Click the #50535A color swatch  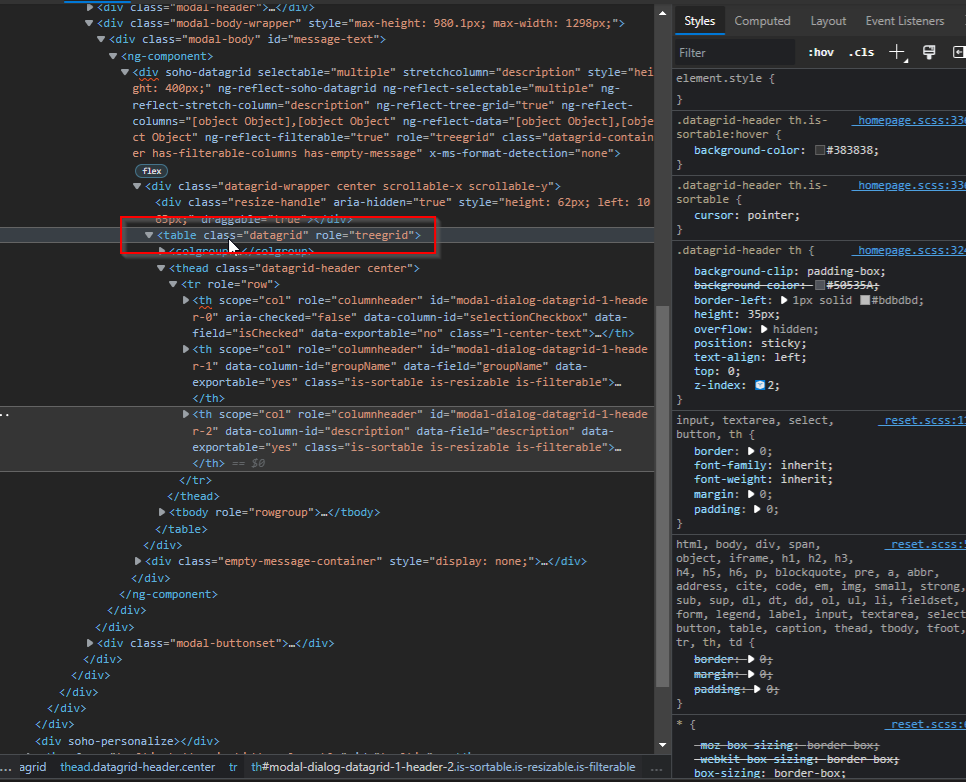[819, 285]
